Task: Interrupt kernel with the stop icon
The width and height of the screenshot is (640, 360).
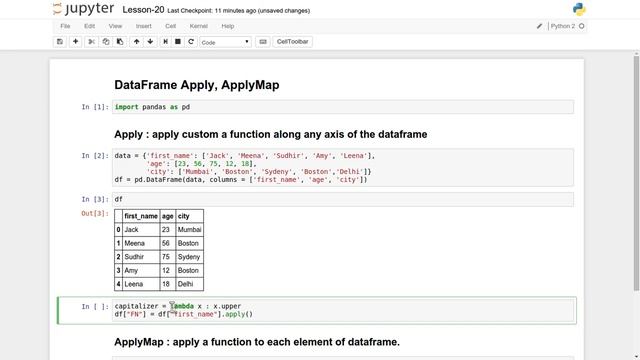Action: click(178, 42)
